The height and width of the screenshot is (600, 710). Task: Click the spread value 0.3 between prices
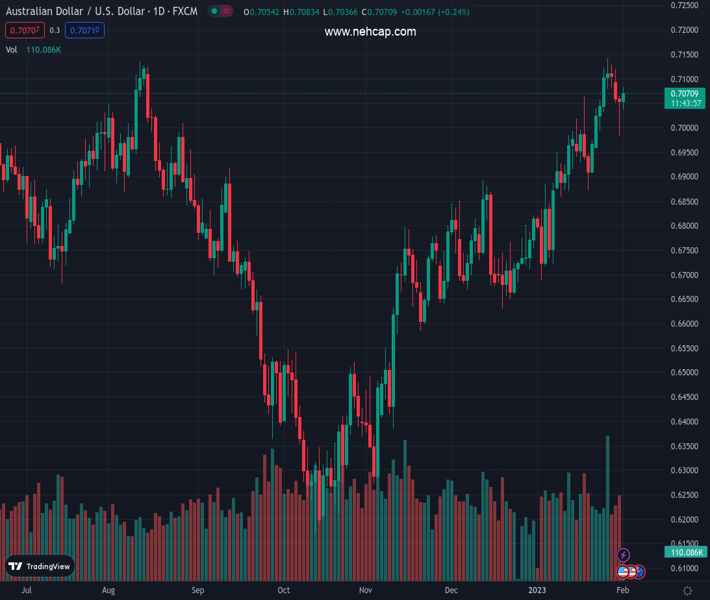tap(55, 30)
